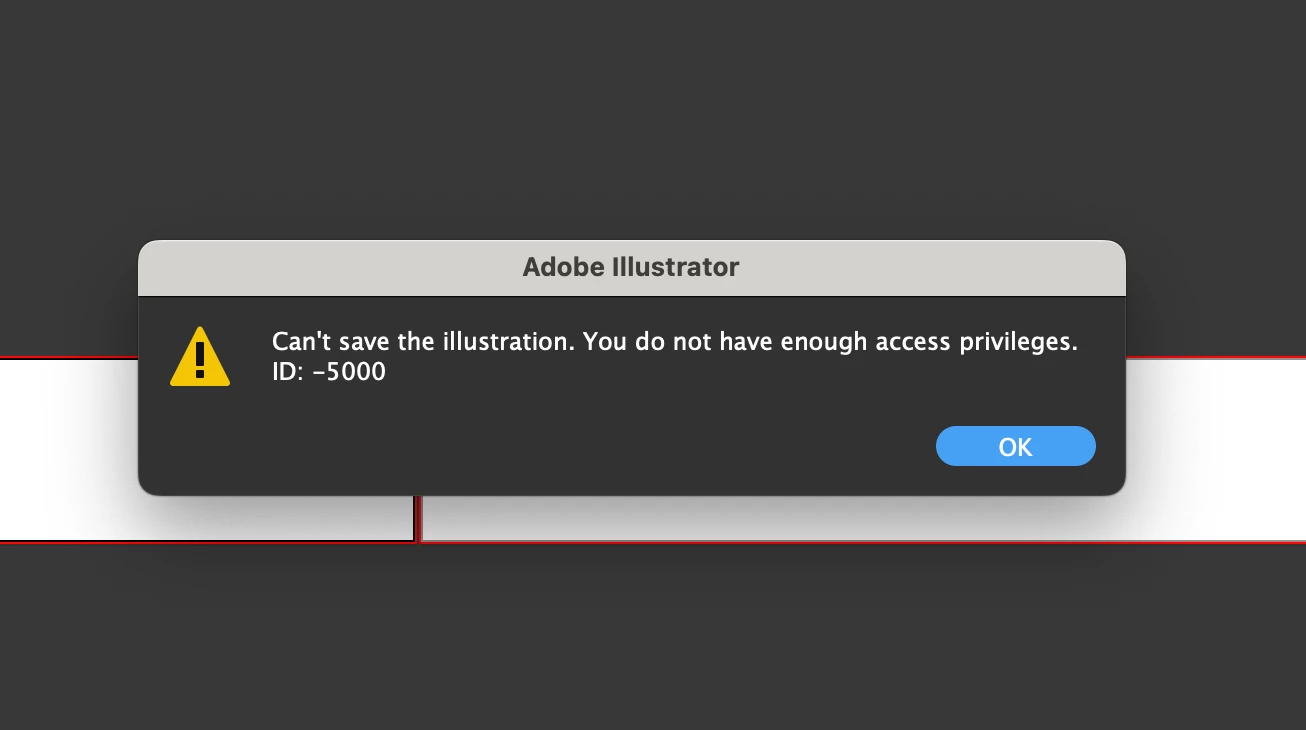Click the OK button to dismiss
The width and height of the screenshot is (1306, 730).
click(1015, 446)
